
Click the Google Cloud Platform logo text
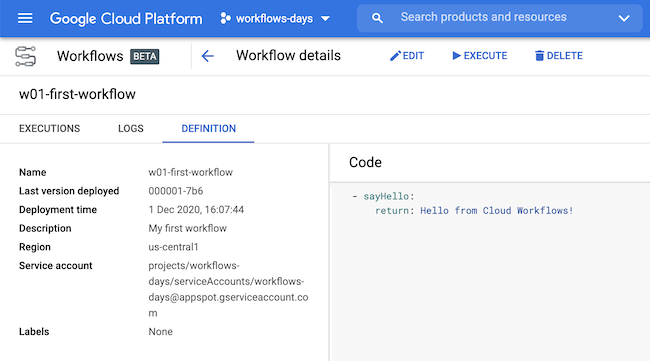point(126,19)
